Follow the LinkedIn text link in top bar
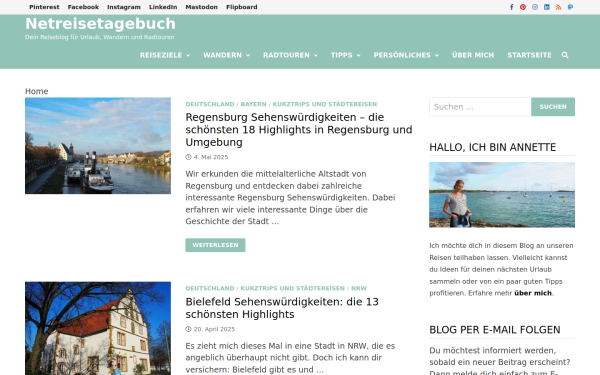 click(163, 7)
